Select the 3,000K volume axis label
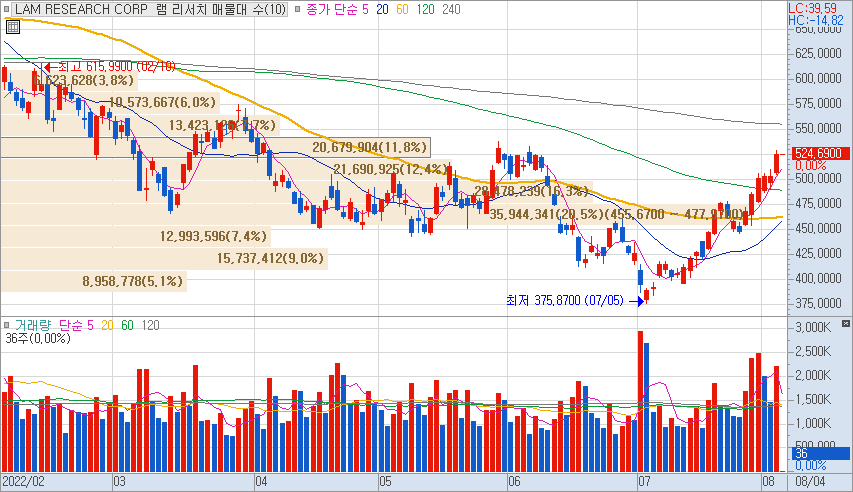 coord(813,328)
